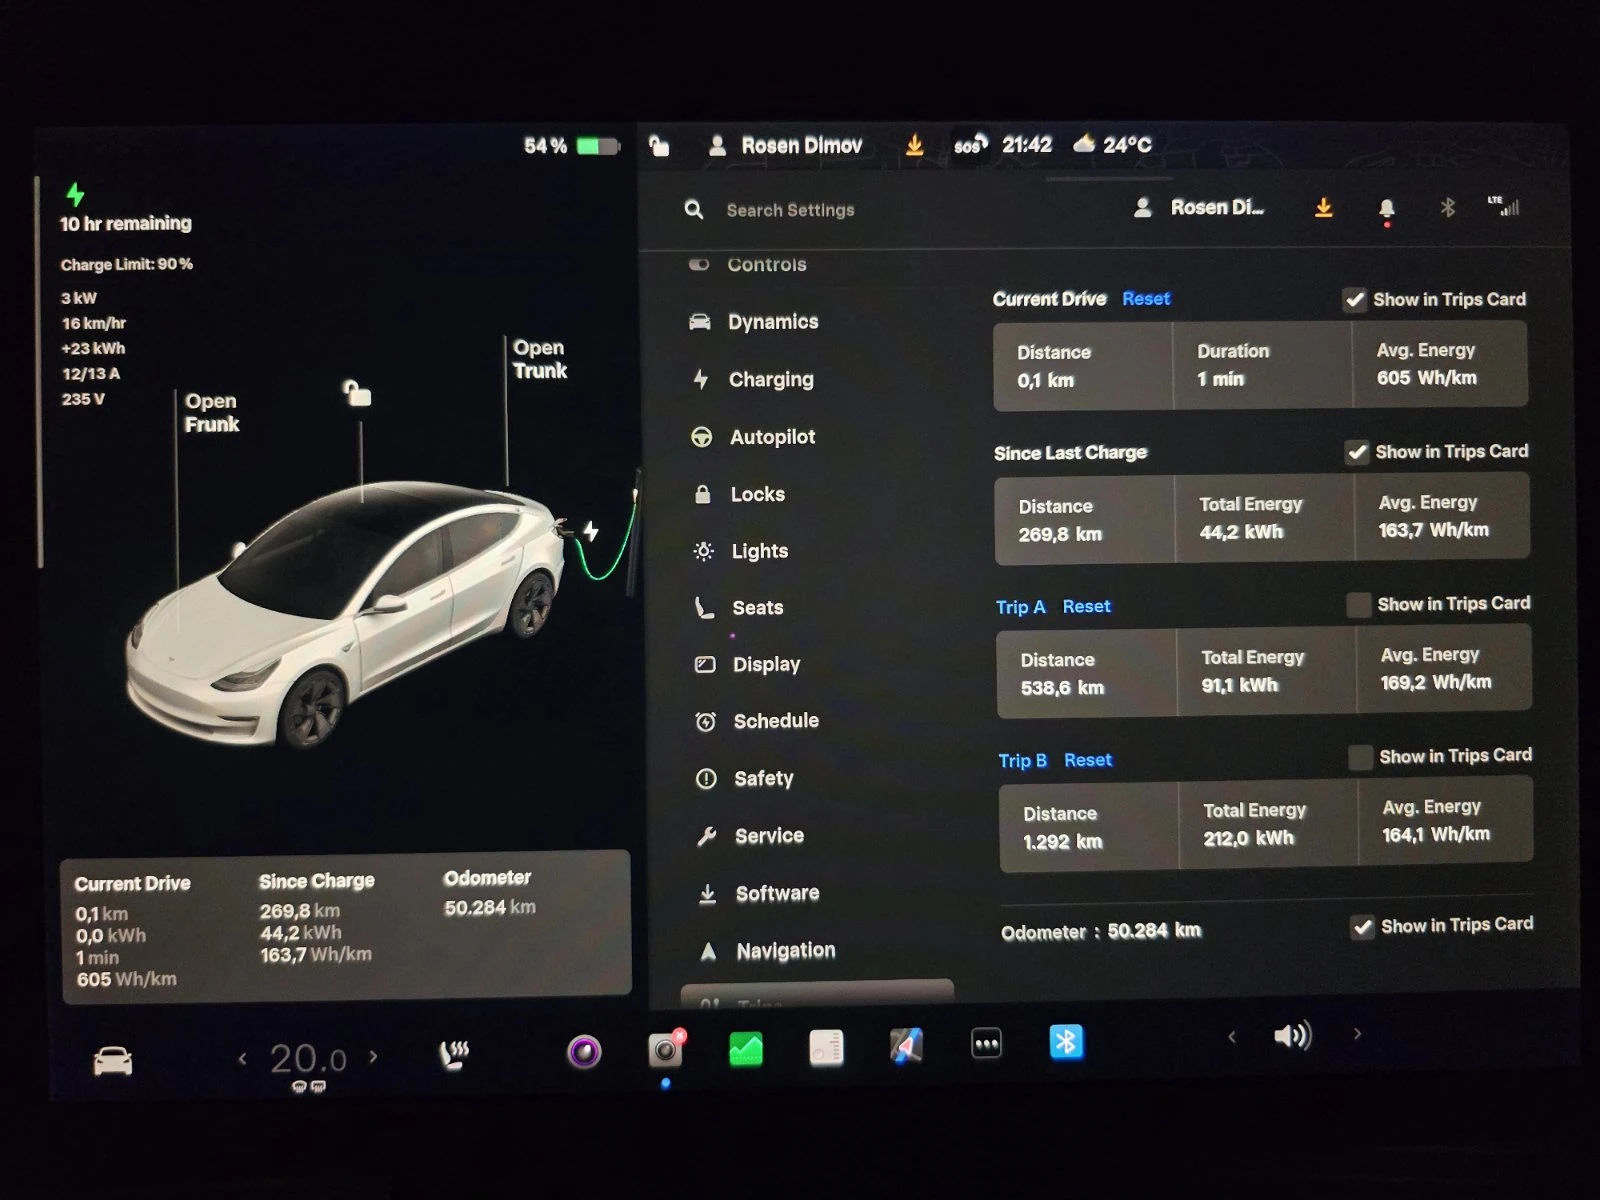Image resolution: width=1600 pixels, height=1200 pixels.
Task: Check Trip B Show in Trips Card
Action: (x=1360, y=757)
